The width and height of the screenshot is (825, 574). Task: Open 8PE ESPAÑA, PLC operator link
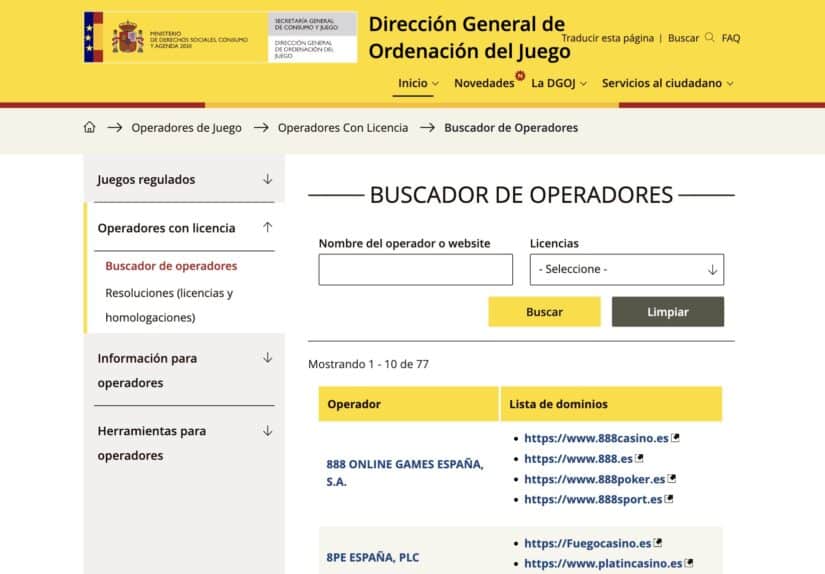pos(373,557)
